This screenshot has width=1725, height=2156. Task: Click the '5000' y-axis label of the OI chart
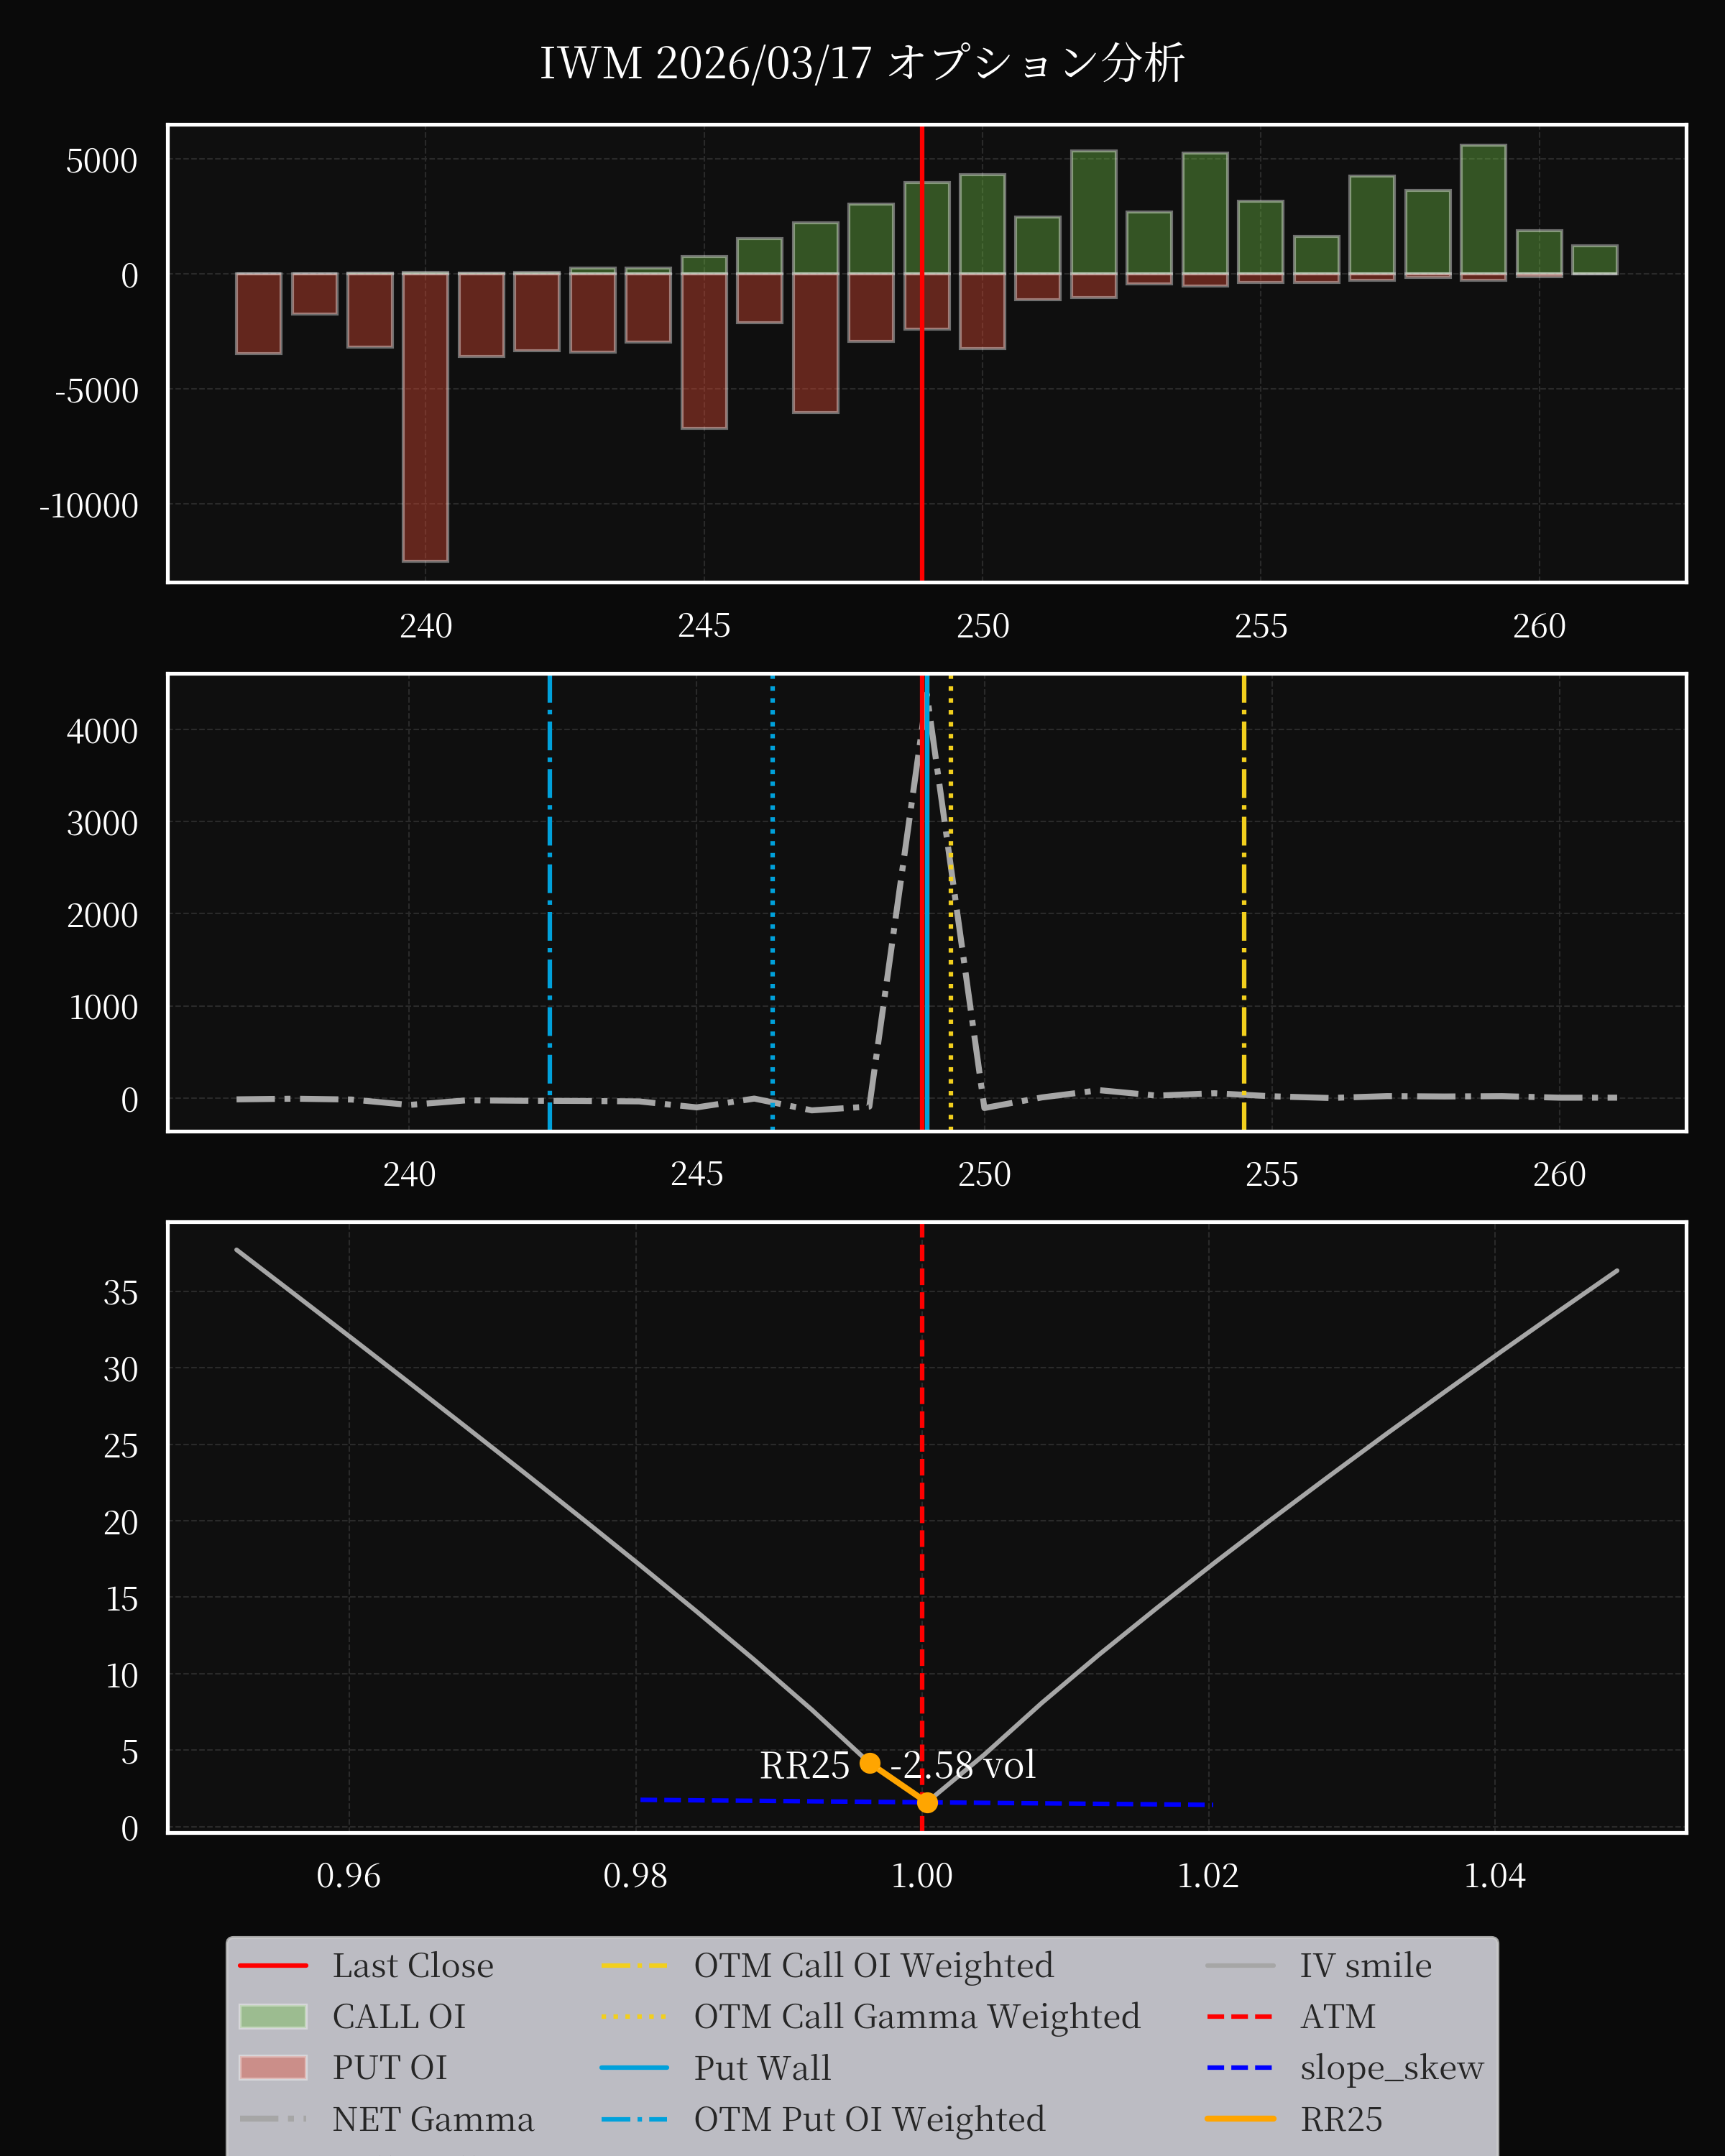tap(102, 160)
